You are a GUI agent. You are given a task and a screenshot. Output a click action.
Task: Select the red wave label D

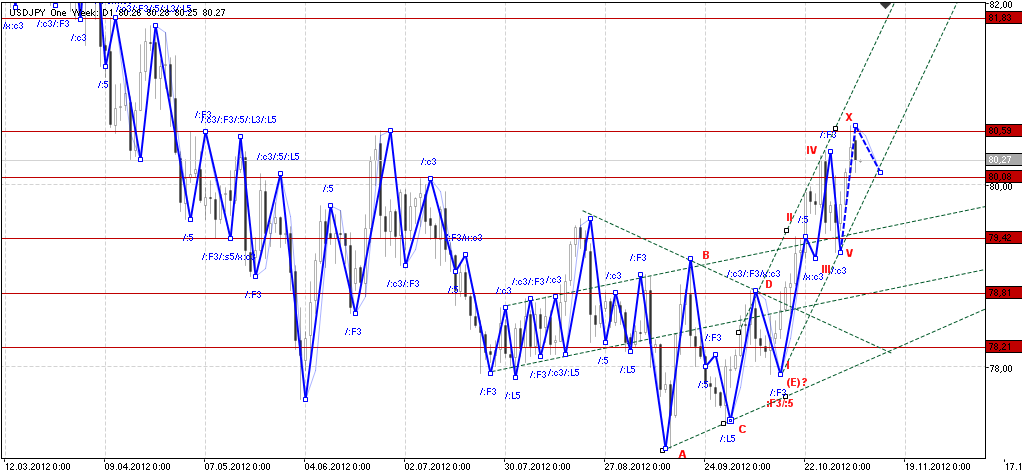point(768,284)
